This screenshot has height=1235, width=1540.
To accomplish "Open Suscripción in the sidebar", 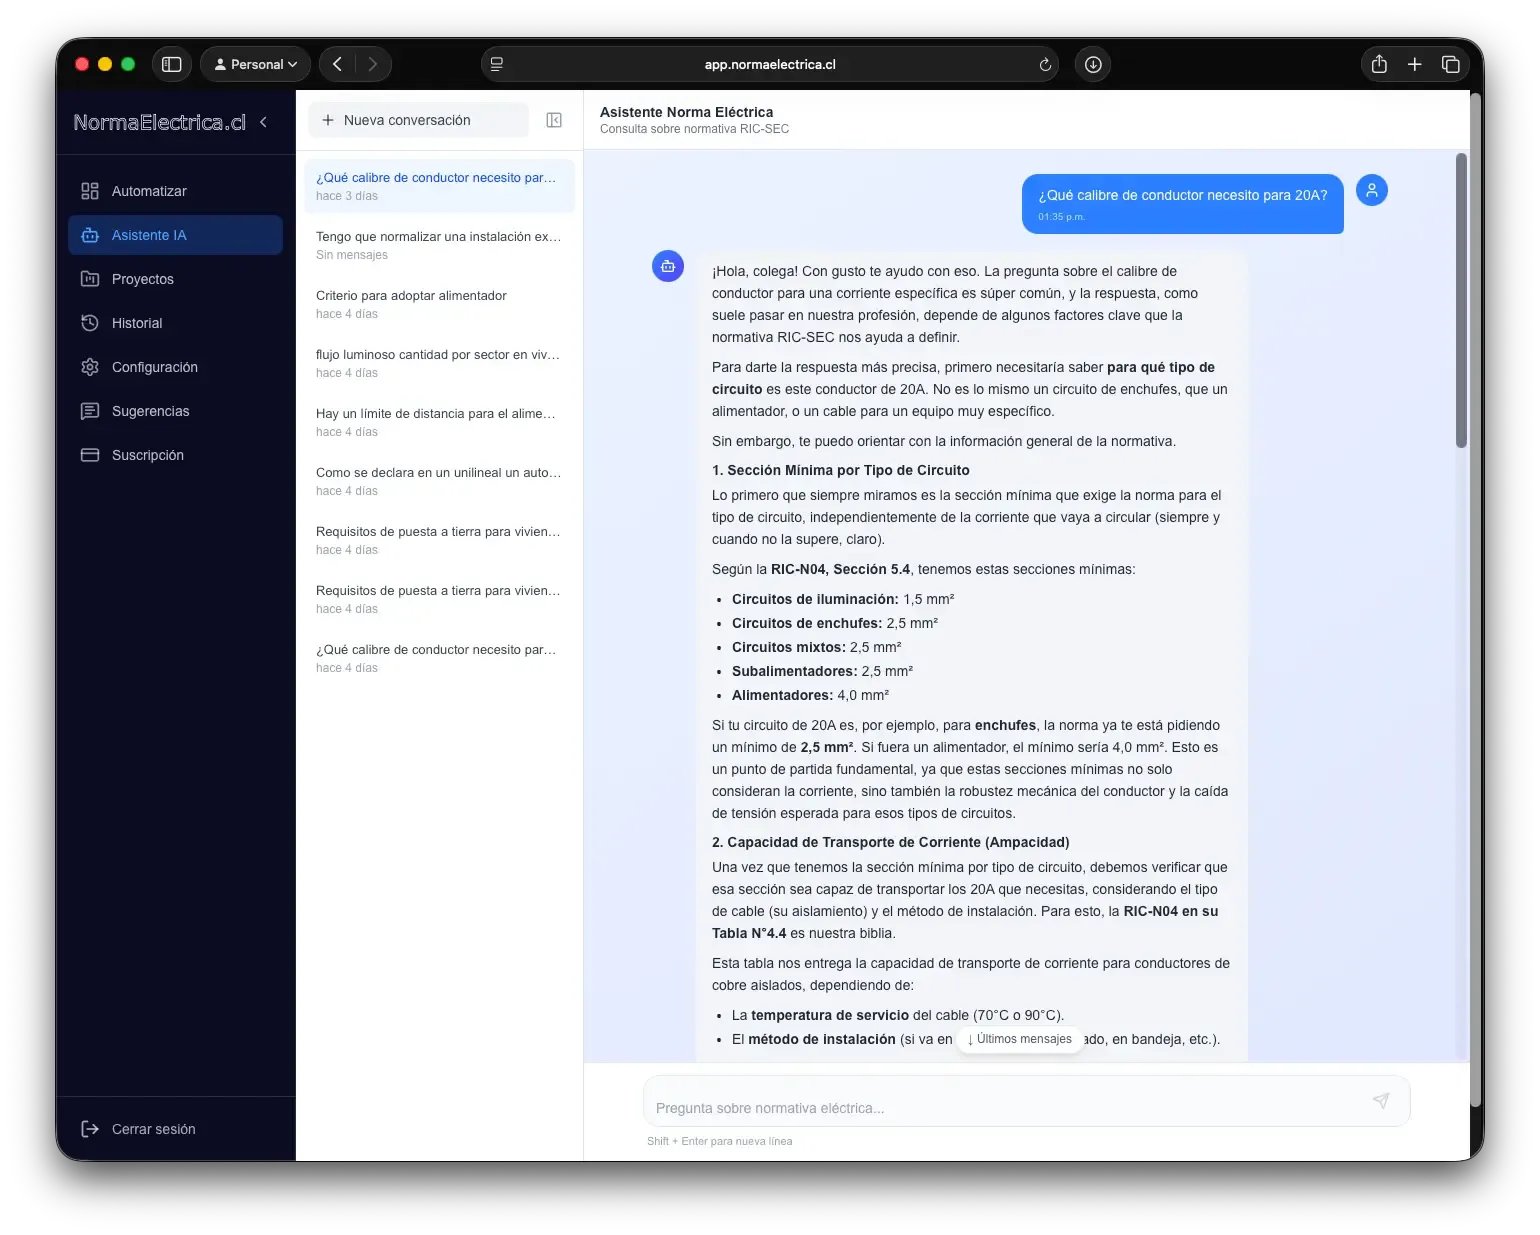I will click(175, 455).
